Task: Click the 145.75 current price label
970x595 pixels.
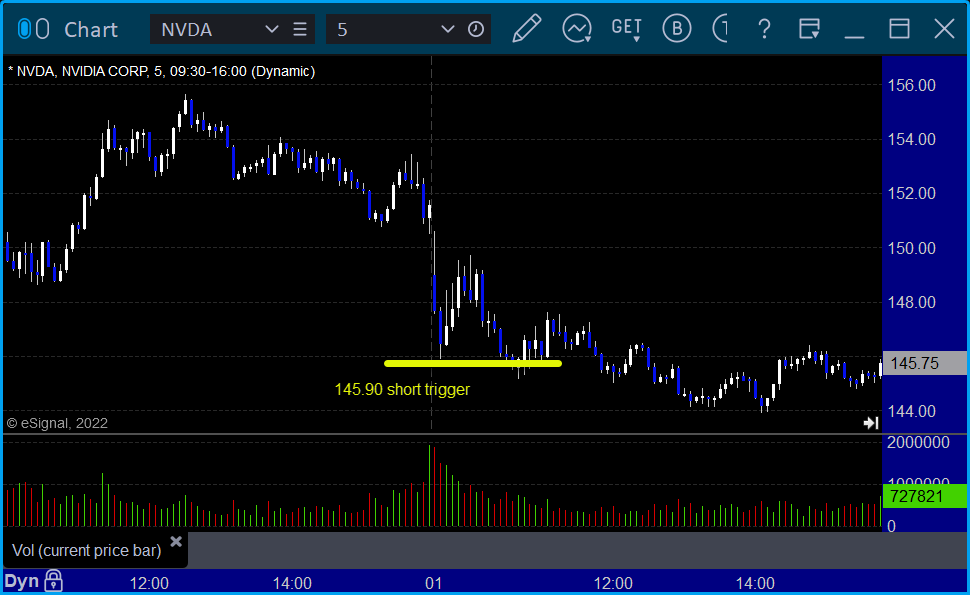Action: [924, 363]
